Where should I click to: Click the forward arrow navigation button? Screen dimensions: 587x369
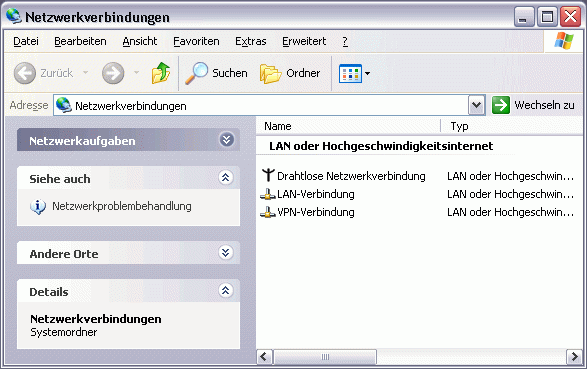(113, 73)
